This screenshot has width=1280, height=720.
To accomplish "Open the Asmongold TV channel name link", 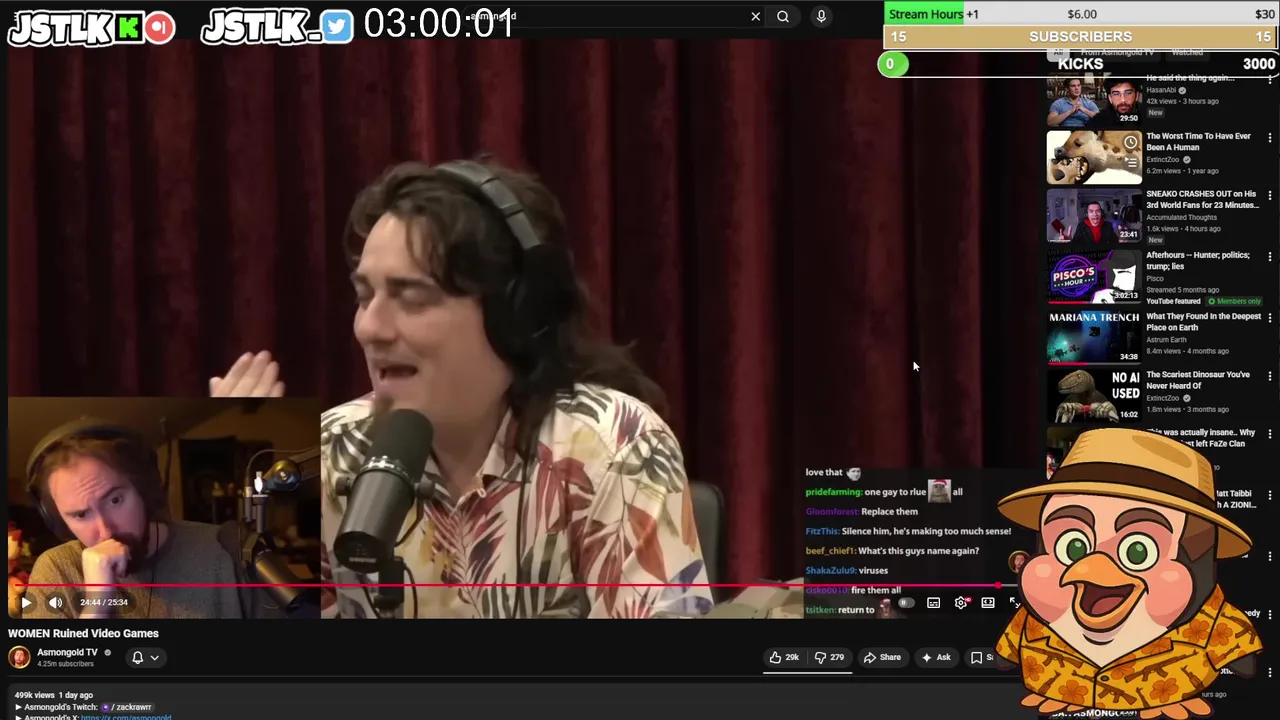I will [67, 652].
